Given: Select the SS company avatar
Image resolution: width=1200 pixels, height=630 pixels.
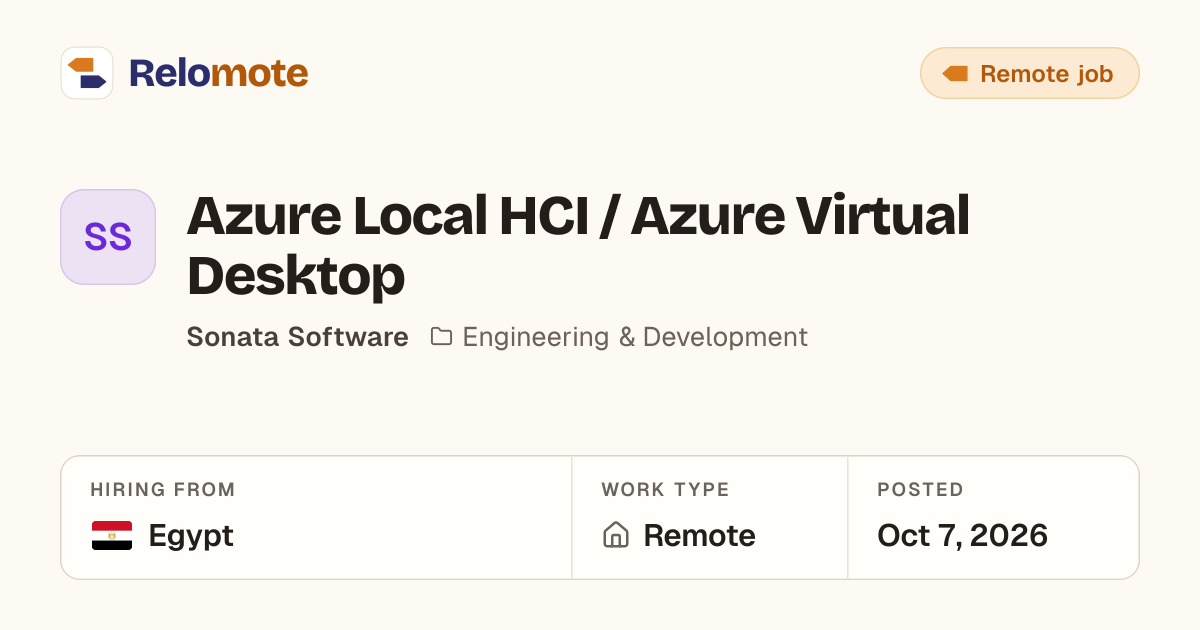Looking at the screenshot, I should tap(108, 237).
